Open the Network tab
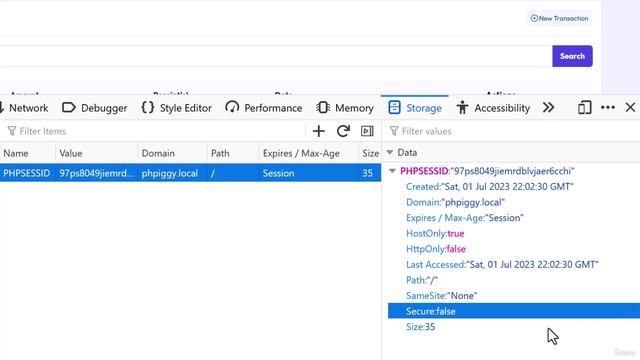 click(24, 108)
